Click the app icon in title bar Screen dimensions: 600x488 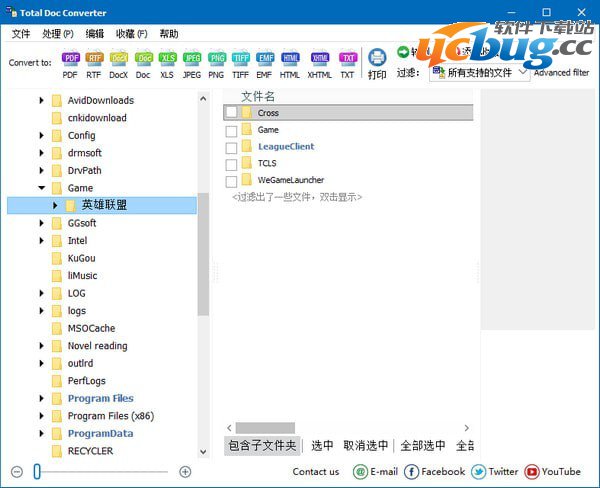coord(11,12)
